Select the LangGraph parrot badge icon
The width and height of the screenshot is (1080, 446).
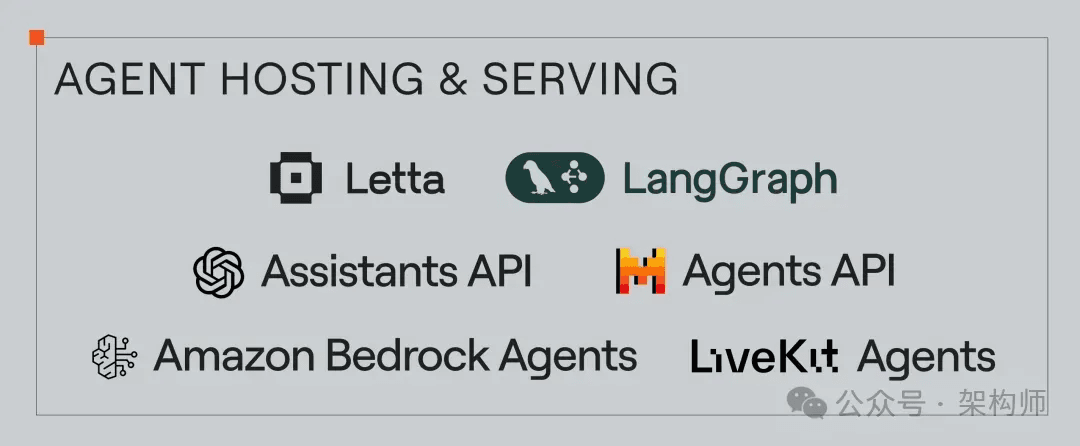pyautogui.click(x=555, y=178)
